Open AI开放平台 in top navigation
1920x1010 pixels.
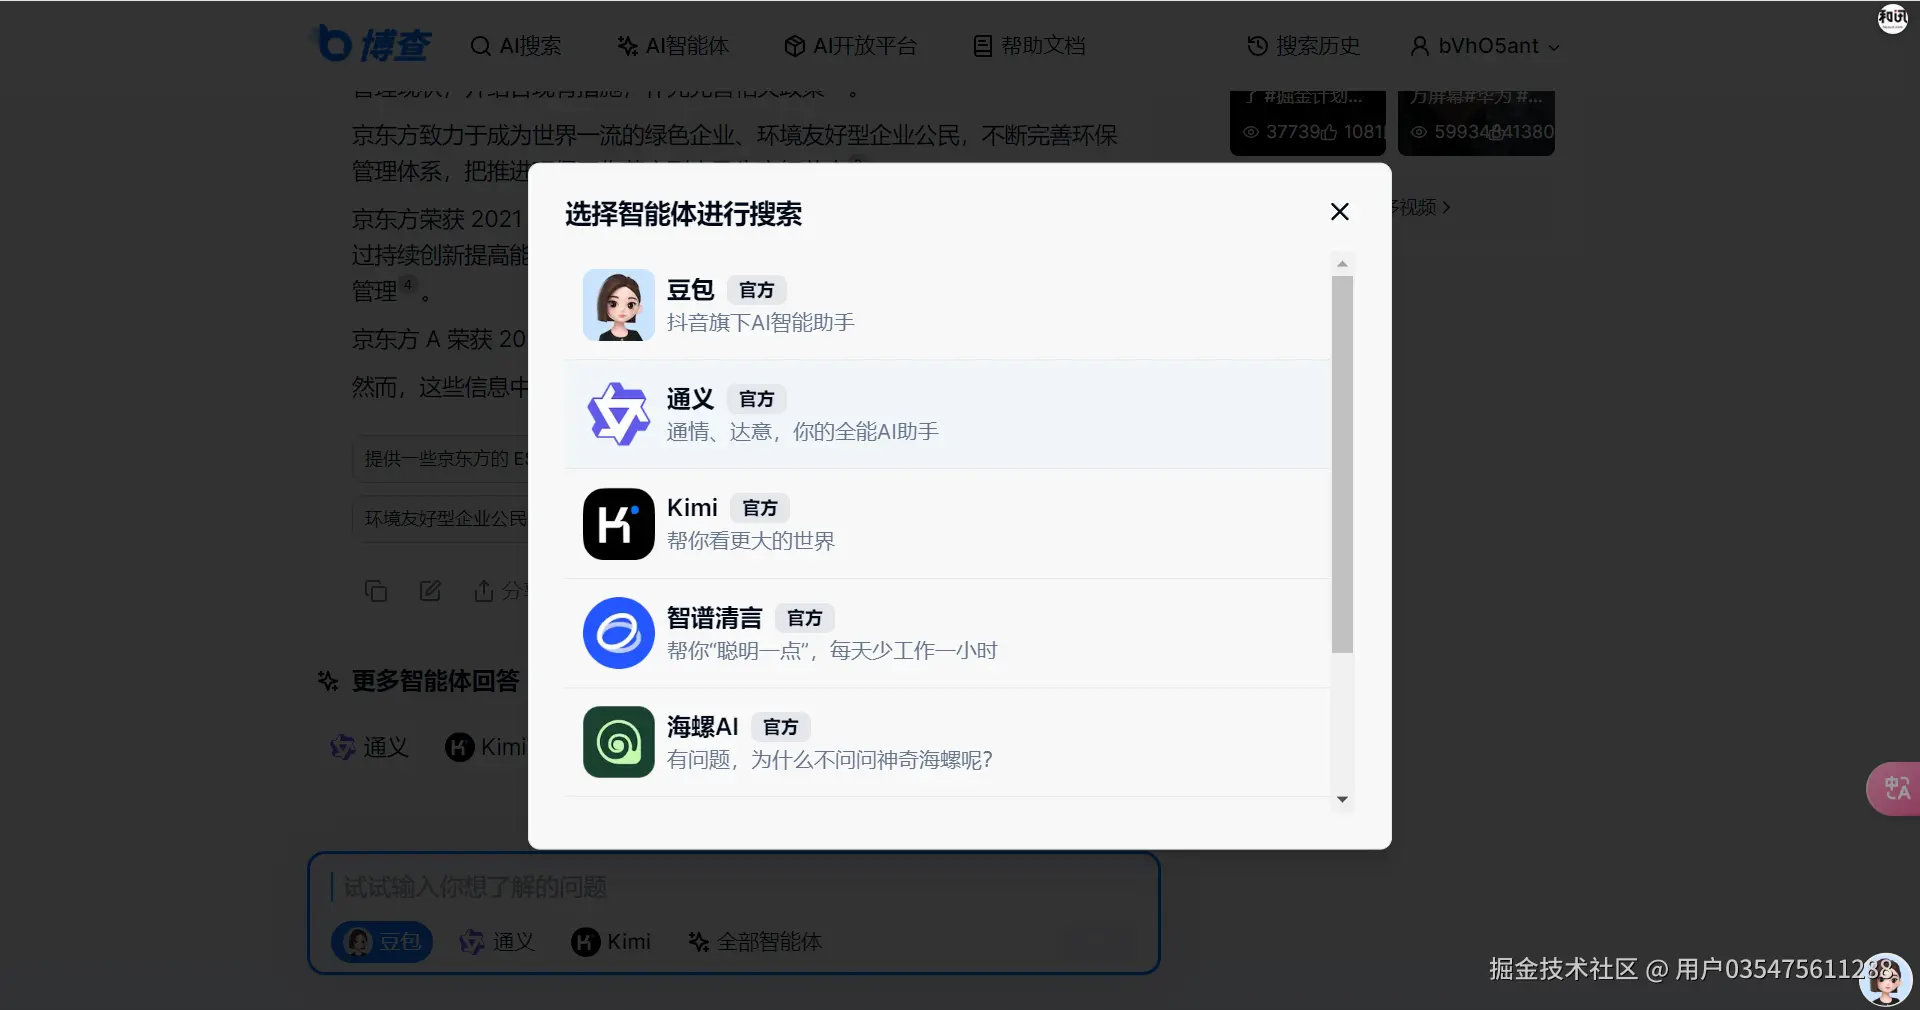851,46
